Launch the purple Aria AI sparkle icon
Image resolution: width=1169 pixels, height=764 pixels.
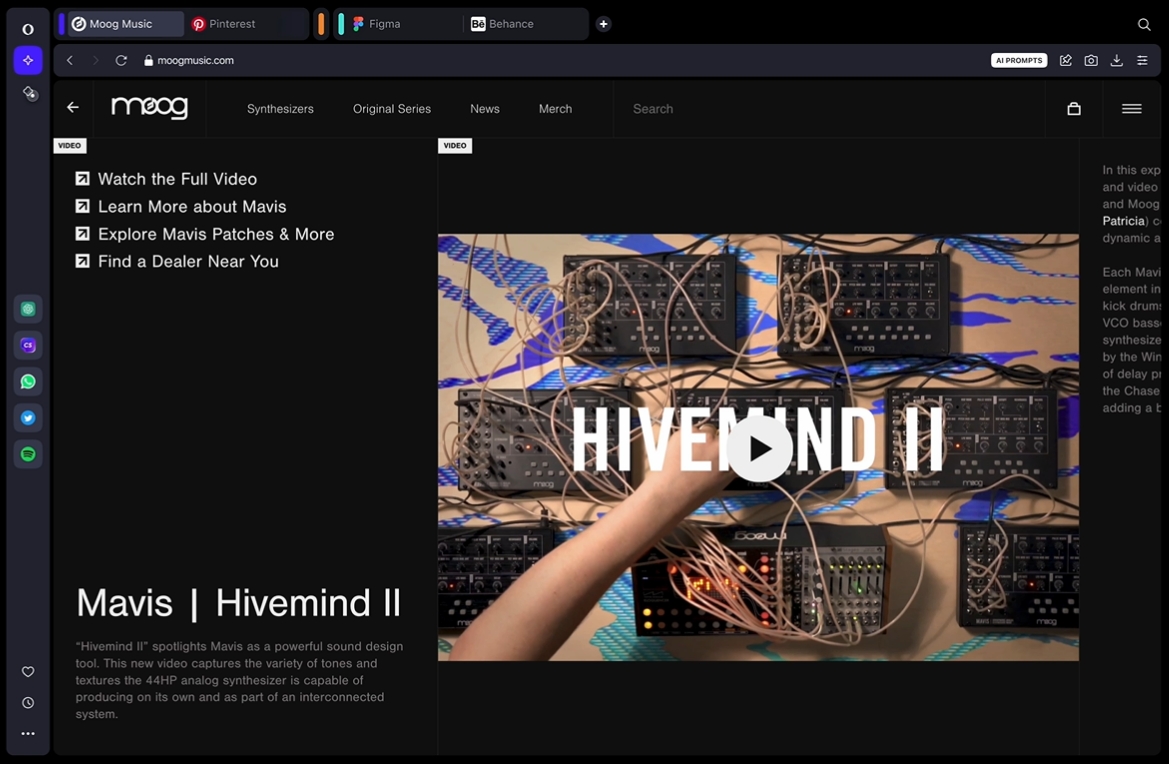point(28,60)
